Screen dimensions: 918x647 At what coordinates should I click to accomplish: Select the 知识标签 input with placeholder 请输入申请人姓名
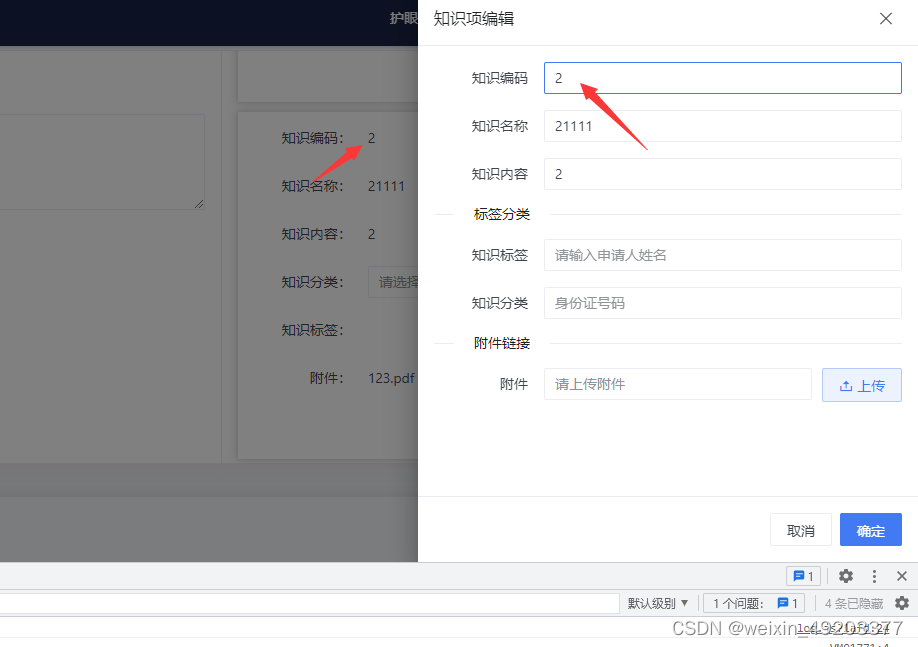722,255
